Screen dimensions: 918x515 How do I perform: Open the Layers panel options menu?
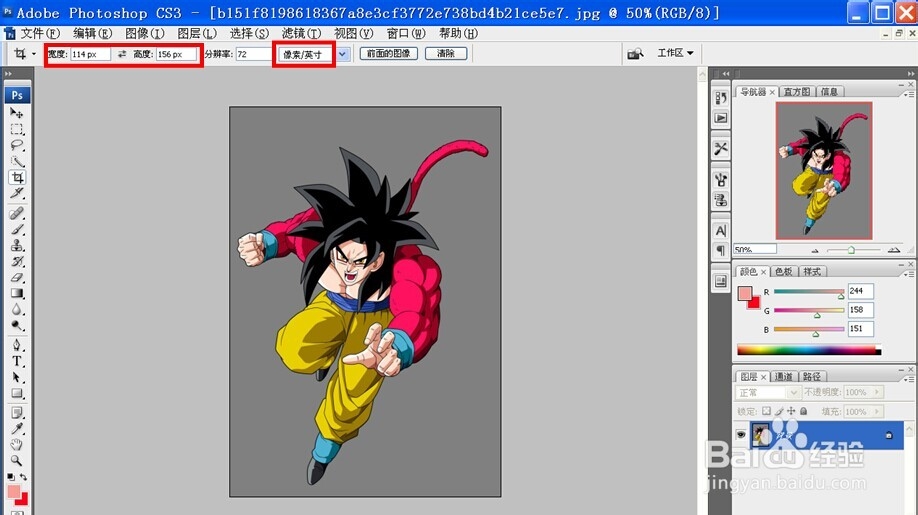click(910, 379)
